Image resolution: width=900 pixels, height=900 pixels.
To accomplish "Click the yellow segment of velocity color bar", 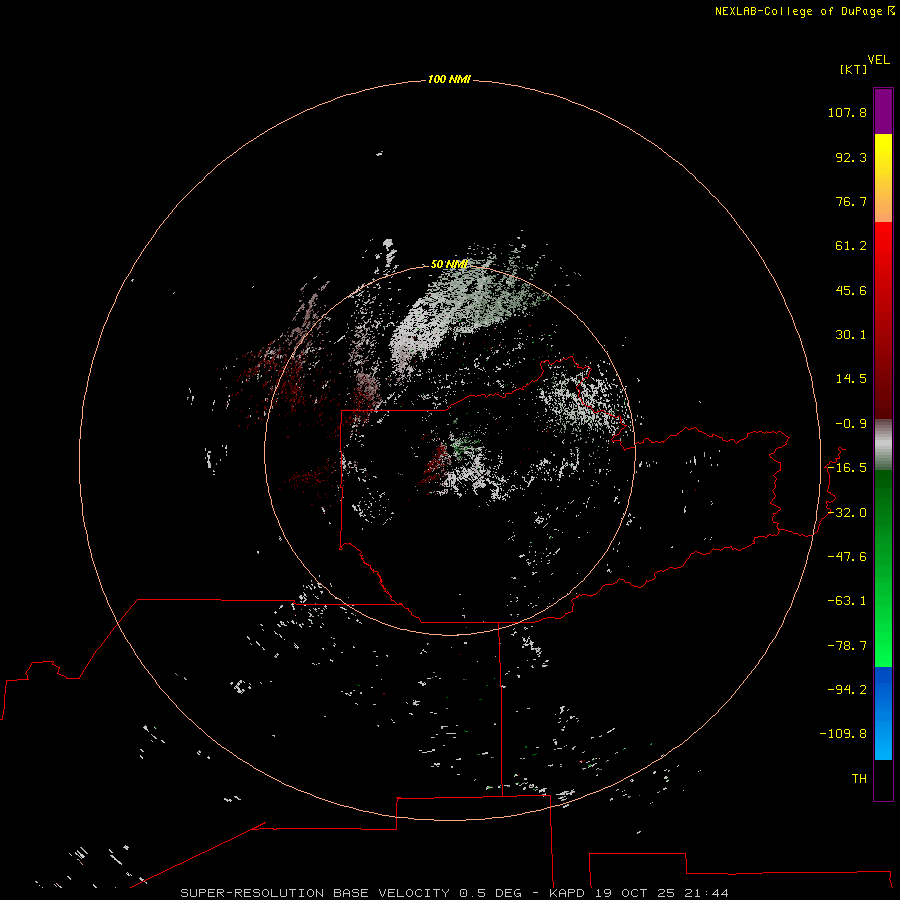I will click(883, 178).
